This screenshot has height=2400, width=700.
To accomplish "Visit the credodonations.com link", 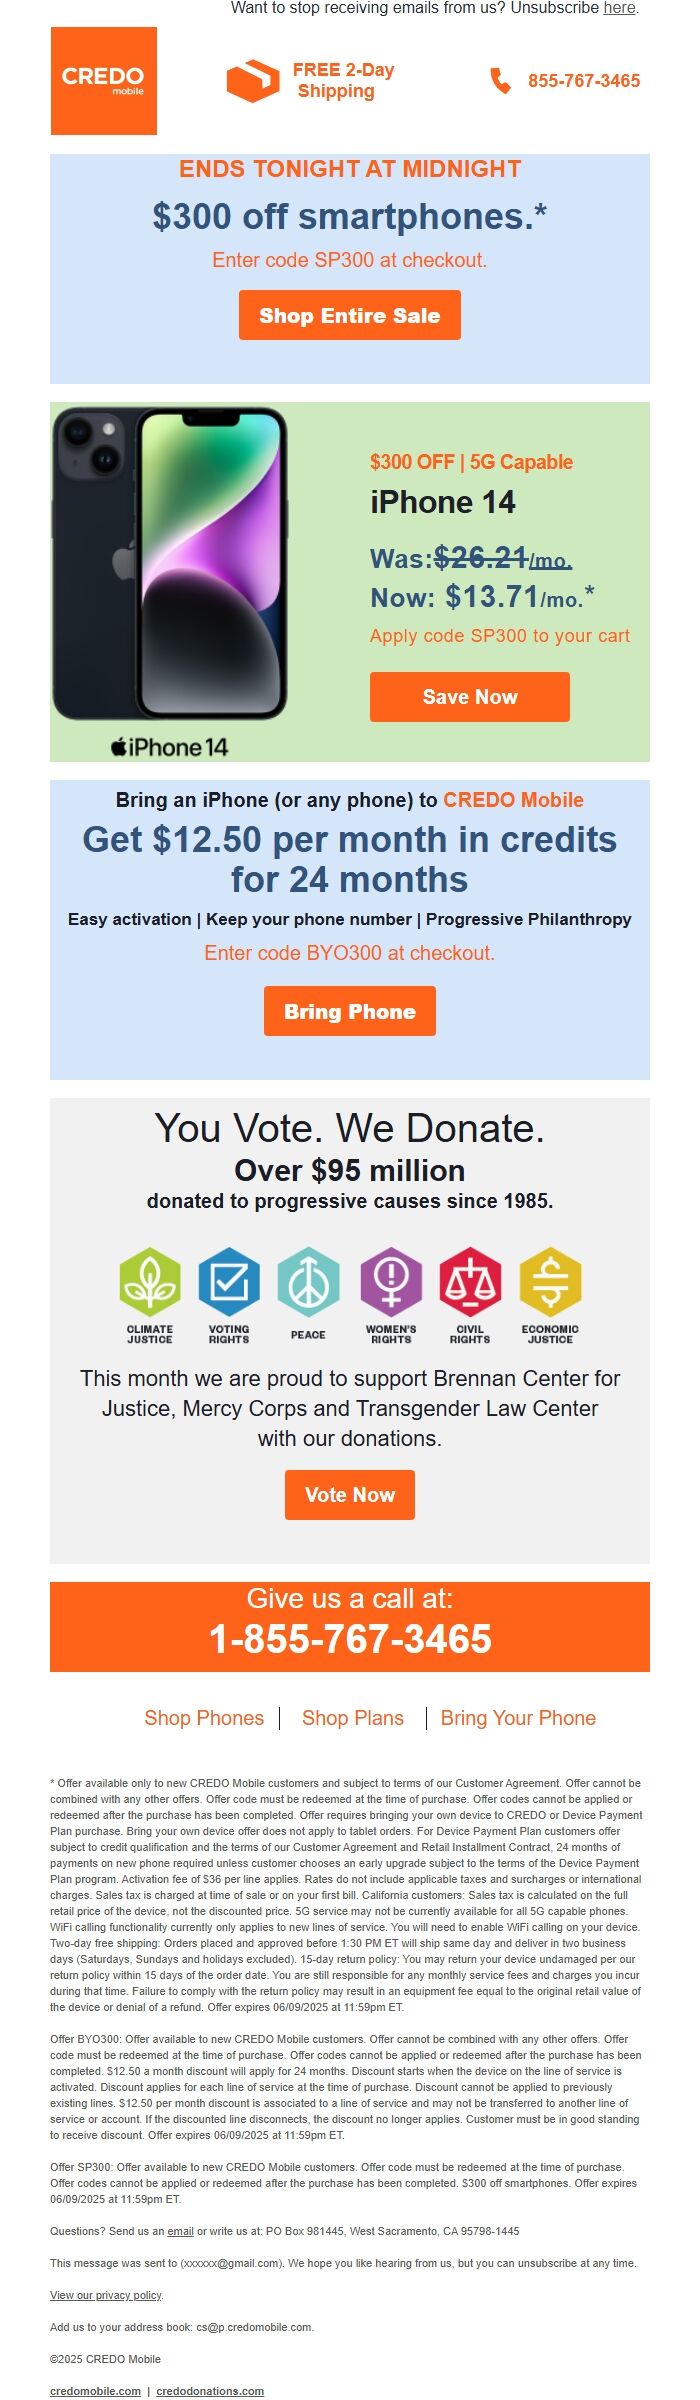I will click(210, 2391).
